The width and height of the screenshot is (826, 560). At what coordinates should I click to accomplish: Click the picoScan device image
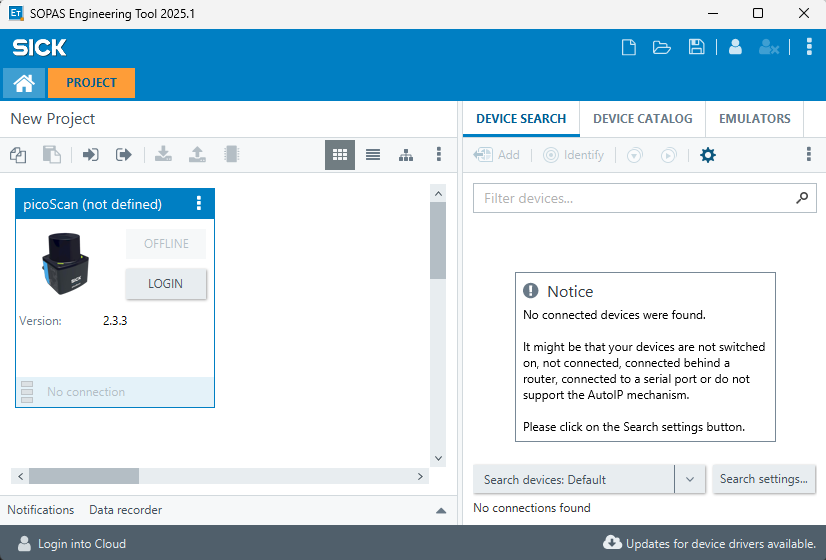click(65, 263)
